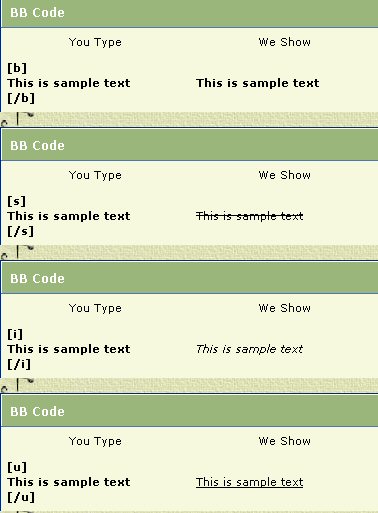Viewport: 378px width, 513px height.
Task: Click "You Type" label in the [s] section
Action: [x=95, y=176]
